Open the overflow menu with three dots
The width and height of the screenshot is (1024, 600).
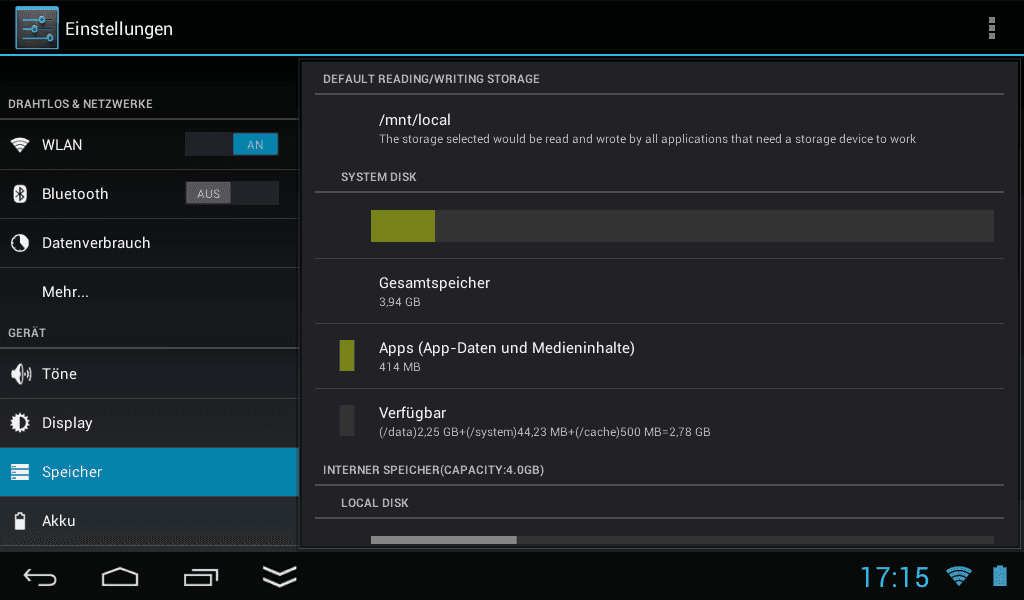pyautogui.click(x=991, y=28)
